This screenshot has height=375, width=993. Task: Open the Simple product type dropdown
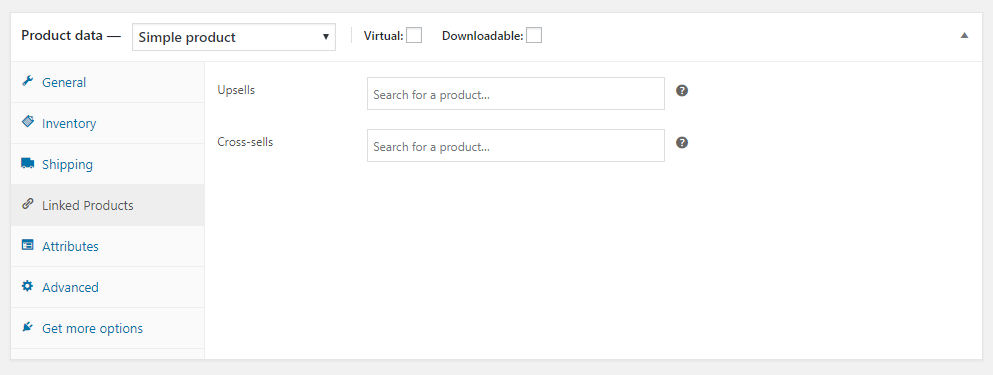234,37
